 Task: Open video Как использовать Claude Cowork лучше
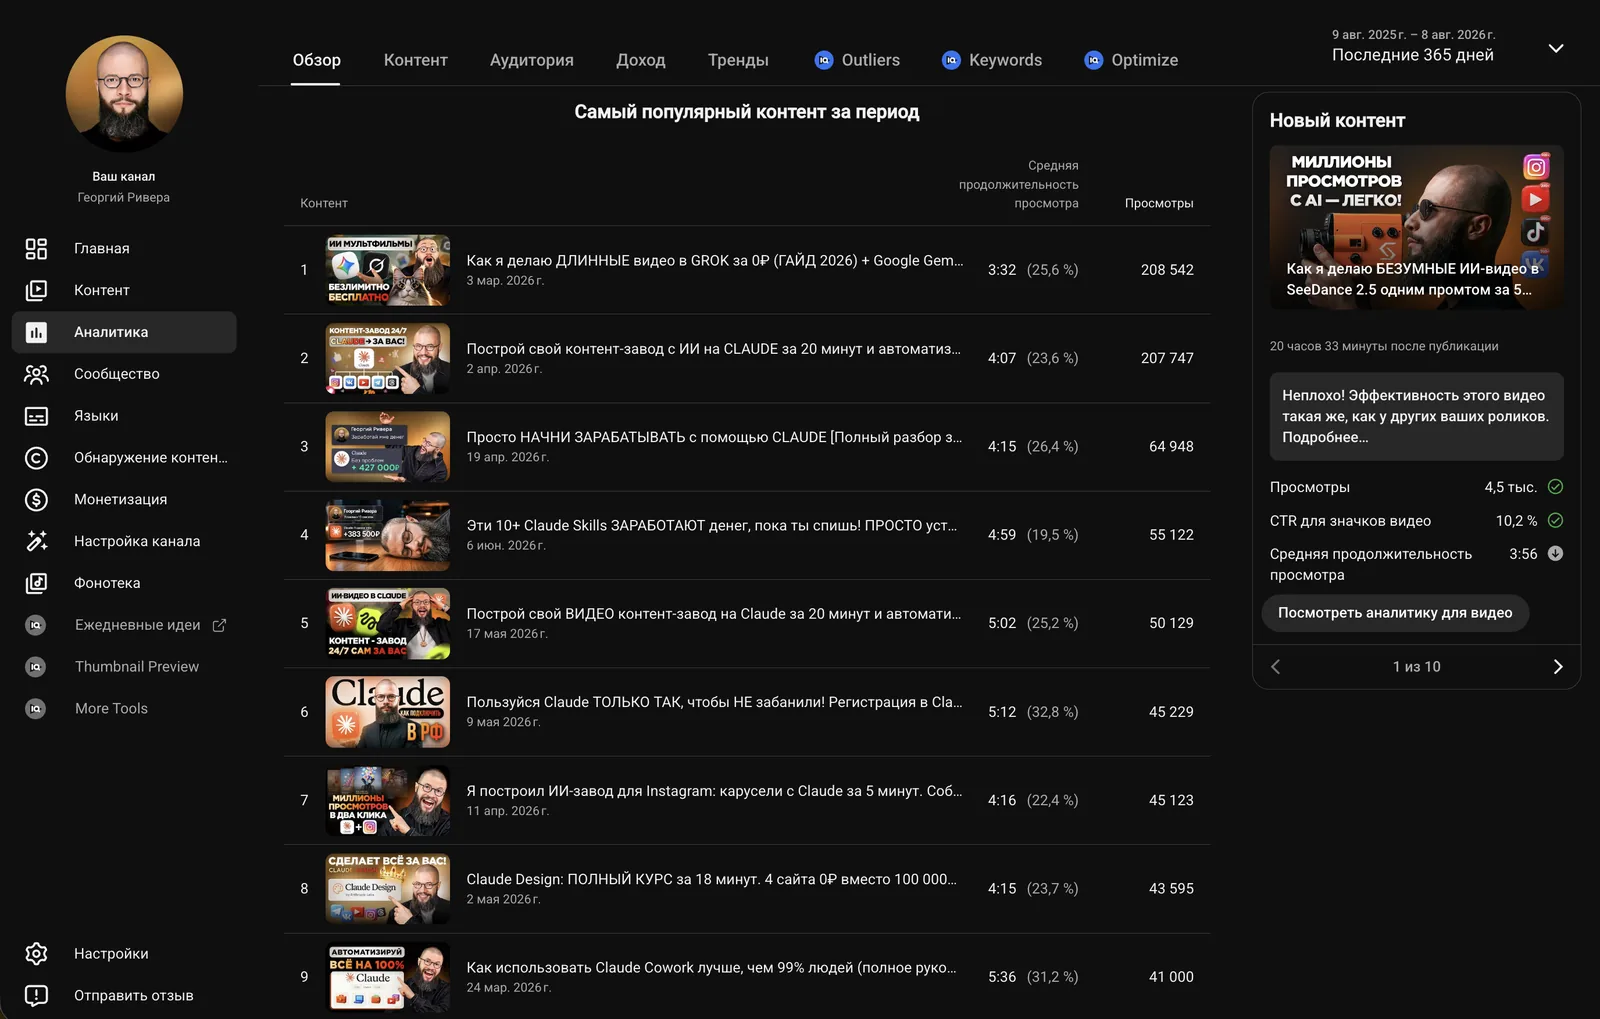(712, 968)
